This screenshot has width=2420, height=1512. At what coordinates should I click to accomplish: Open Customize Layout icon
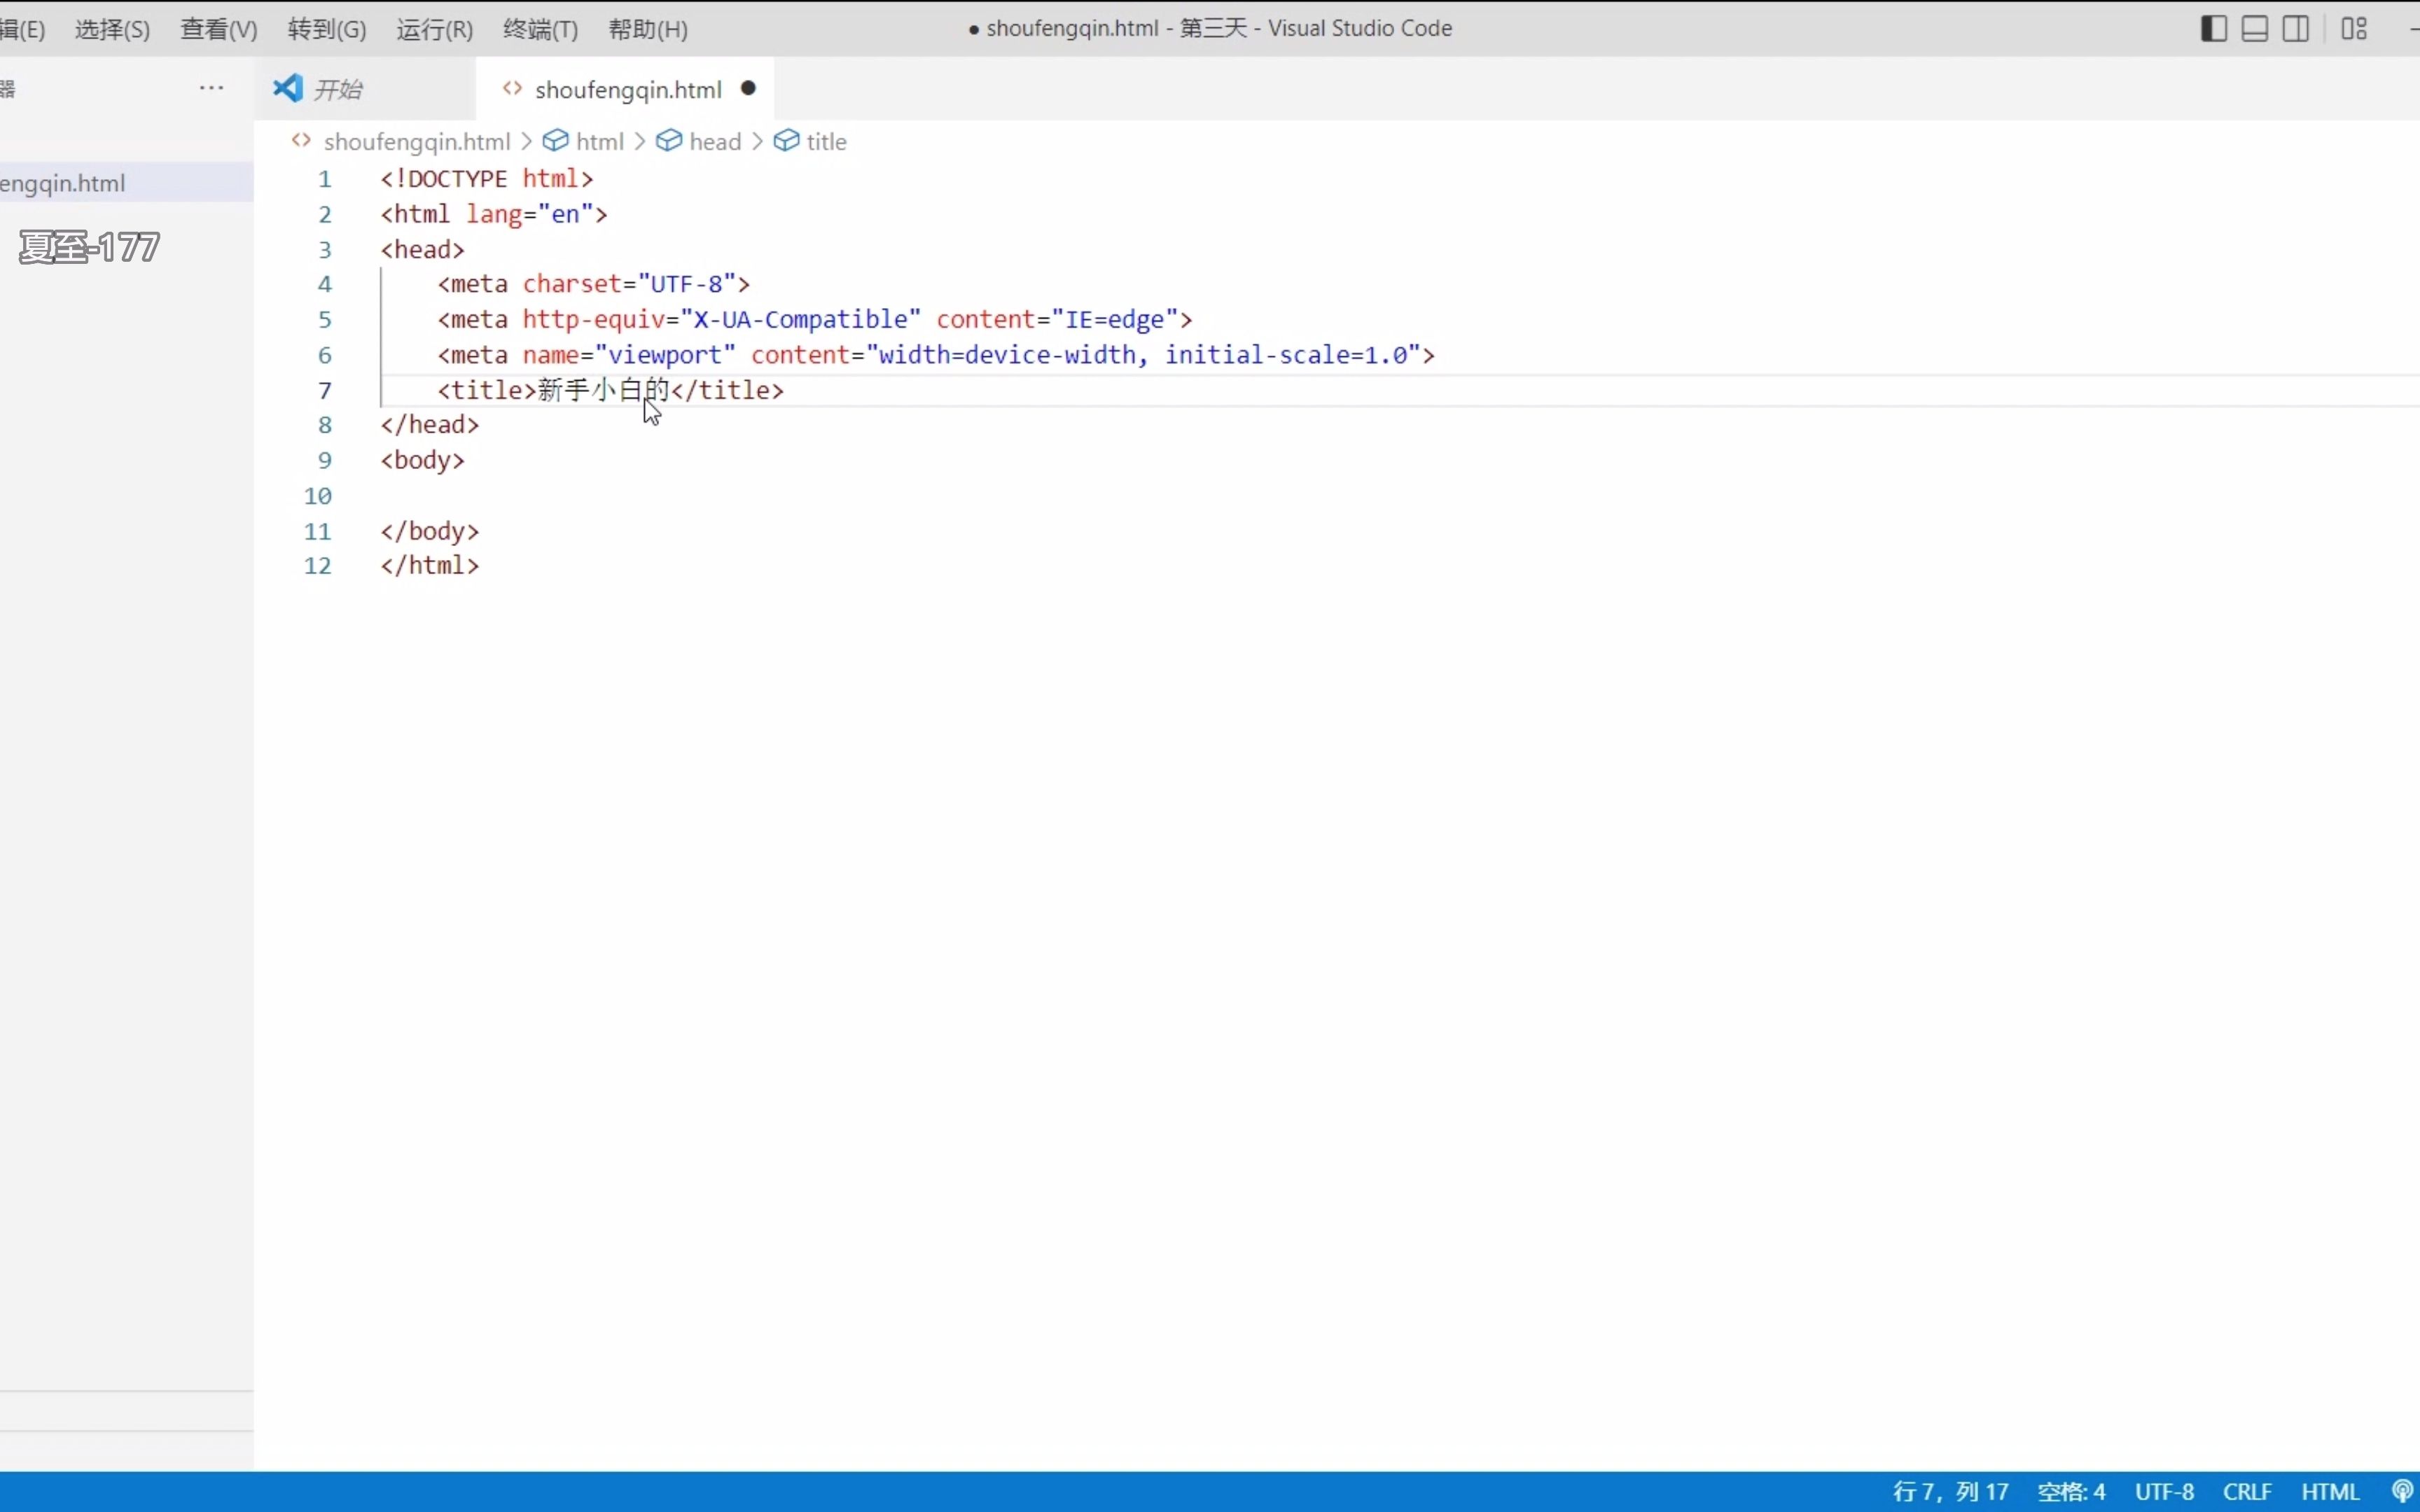pyautogui.click(x=2355, y=29)
